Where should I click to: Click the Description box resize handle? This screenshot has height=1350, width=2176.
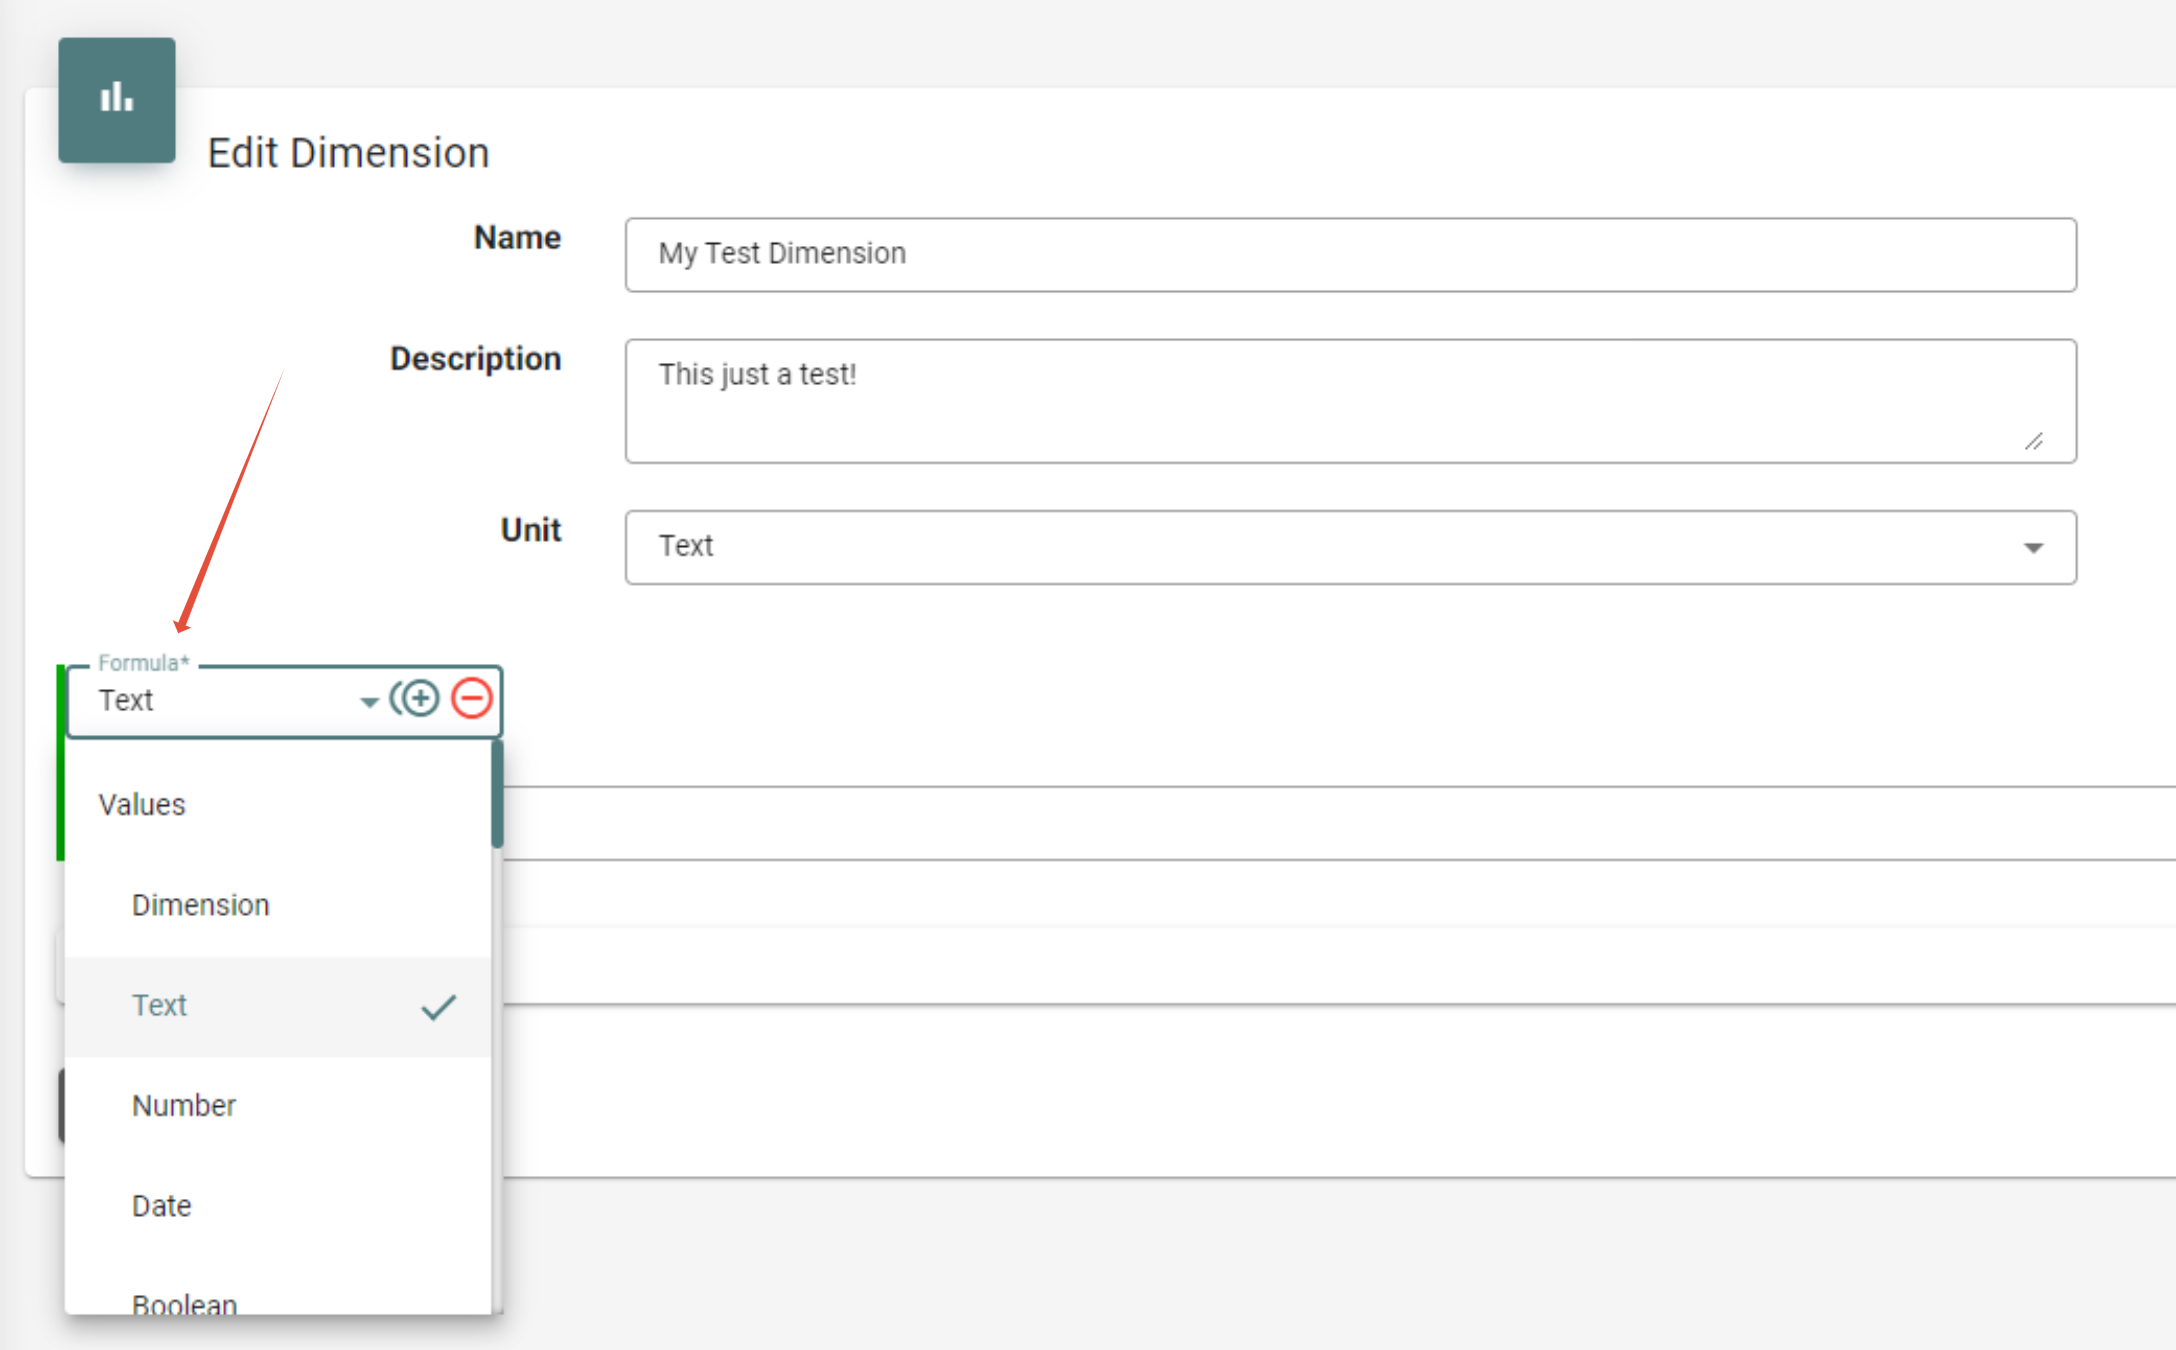[2034, 441]
